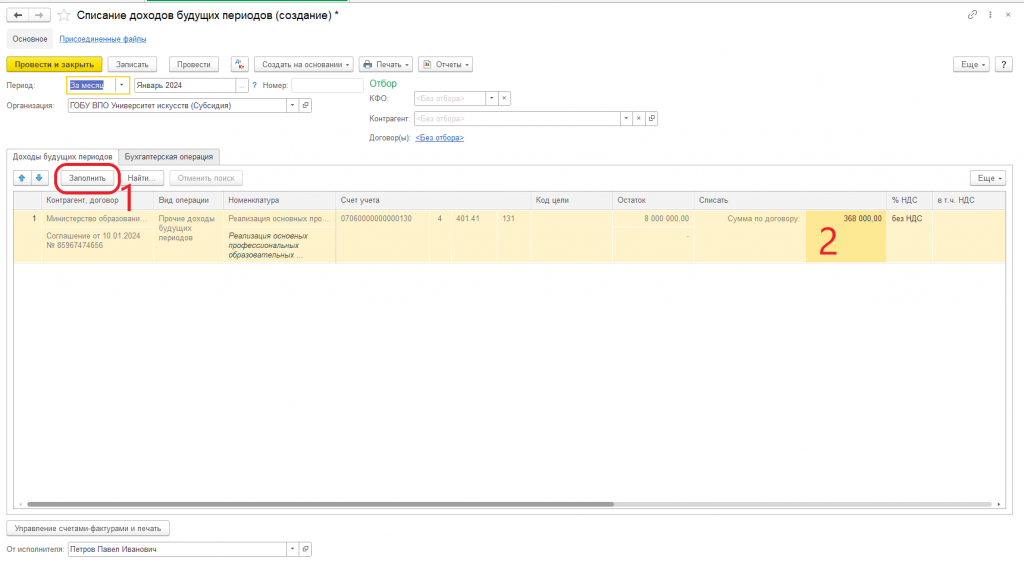Viewport: 1024px width, 562px height.
Task: Expand the Период type dropdown
Action: tap(121, 86)
